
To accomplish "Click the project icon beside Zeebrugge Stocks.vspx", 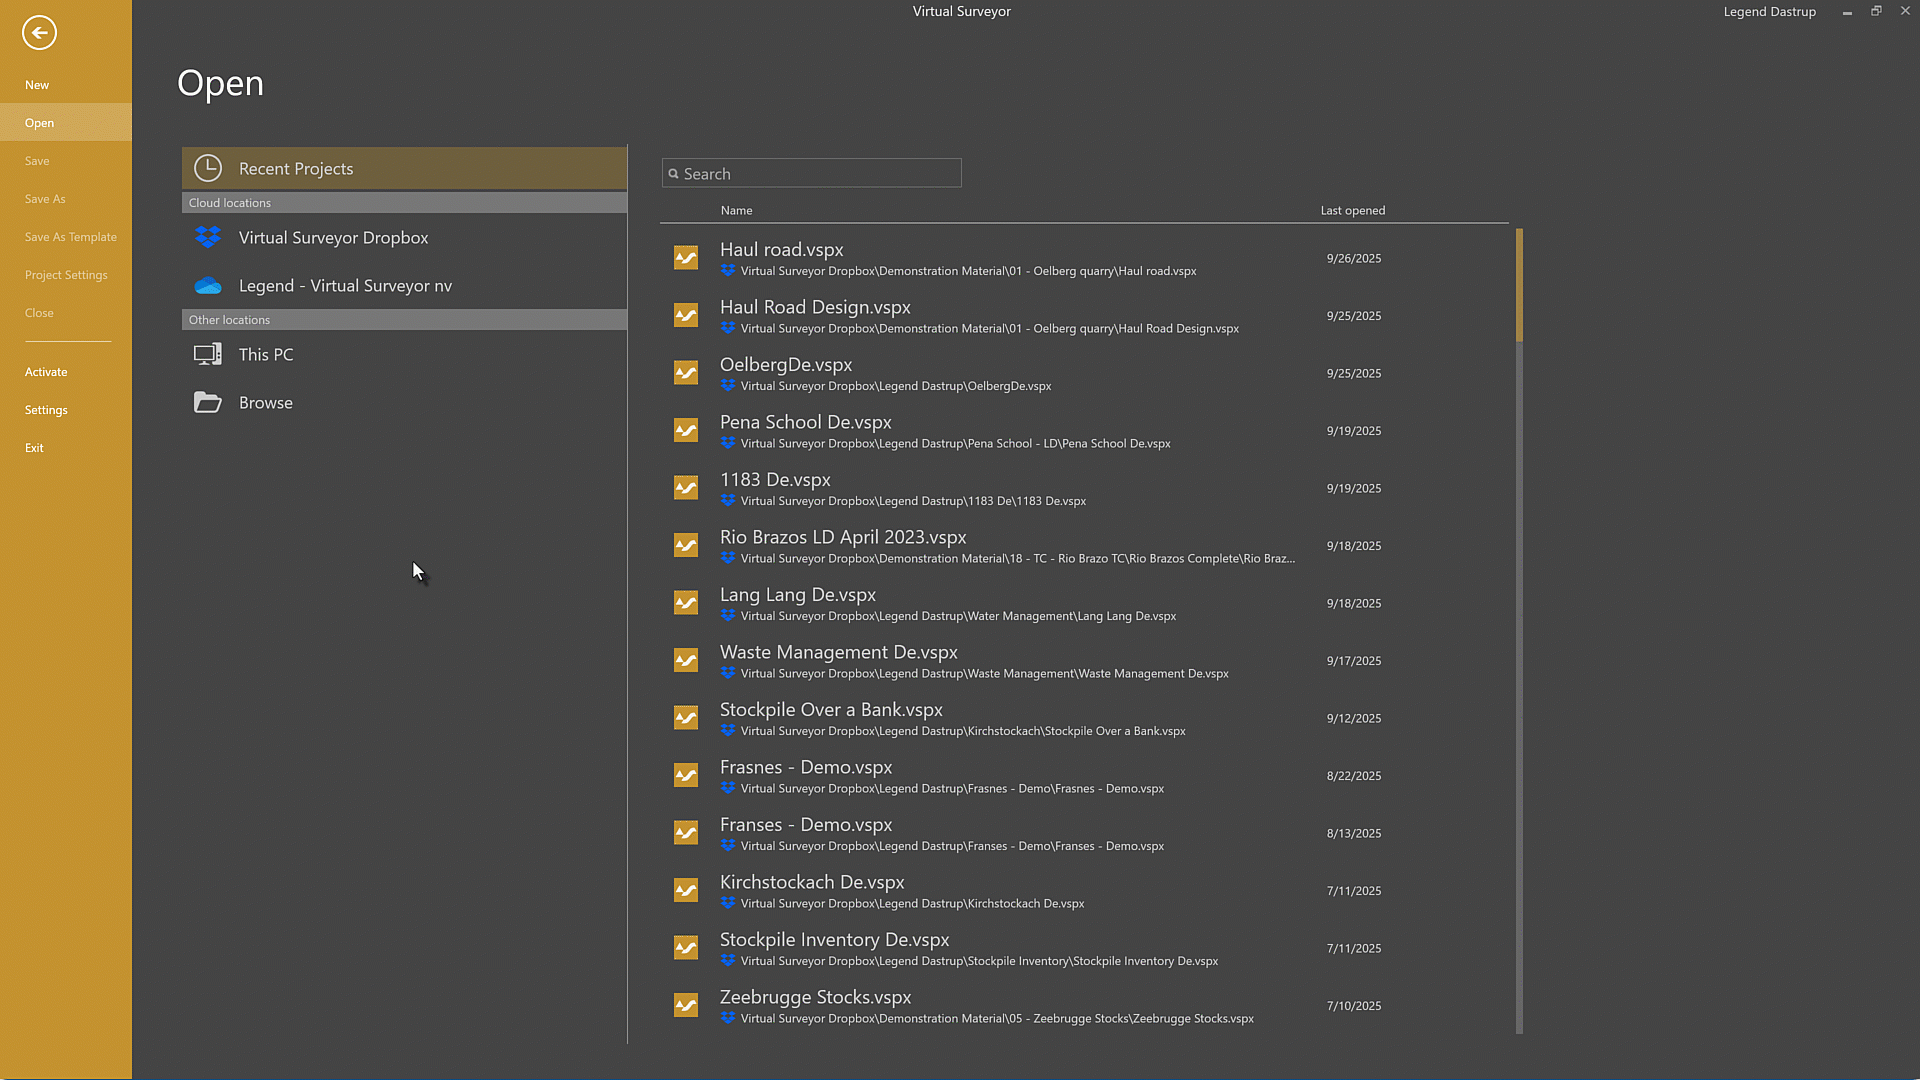I will 686,1006.
